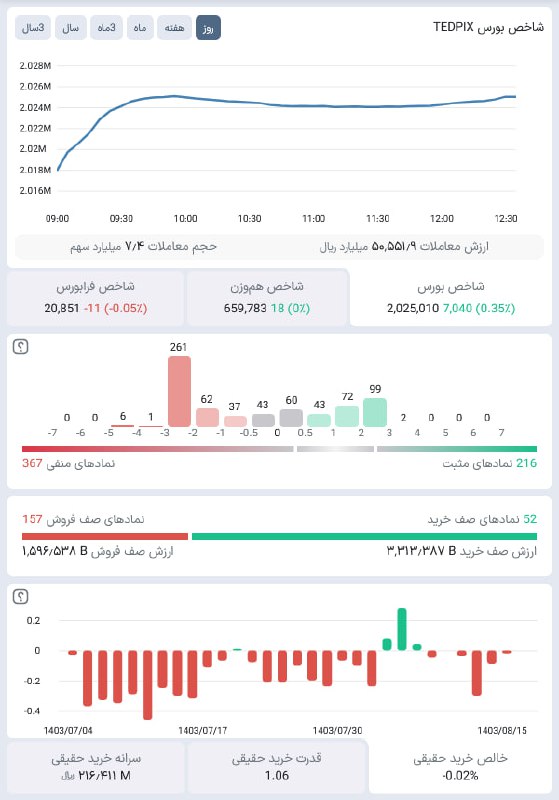Click the red bar labeled 62

pyautogui.click(x=208, y=417)
